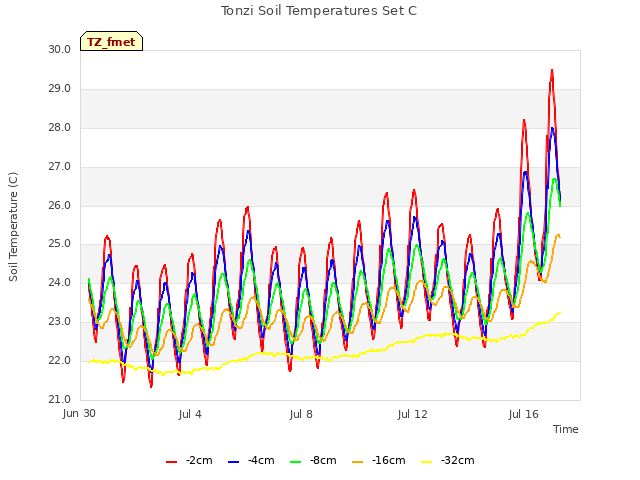Click the 26.0 y-axis tick label

pos(60,205)
